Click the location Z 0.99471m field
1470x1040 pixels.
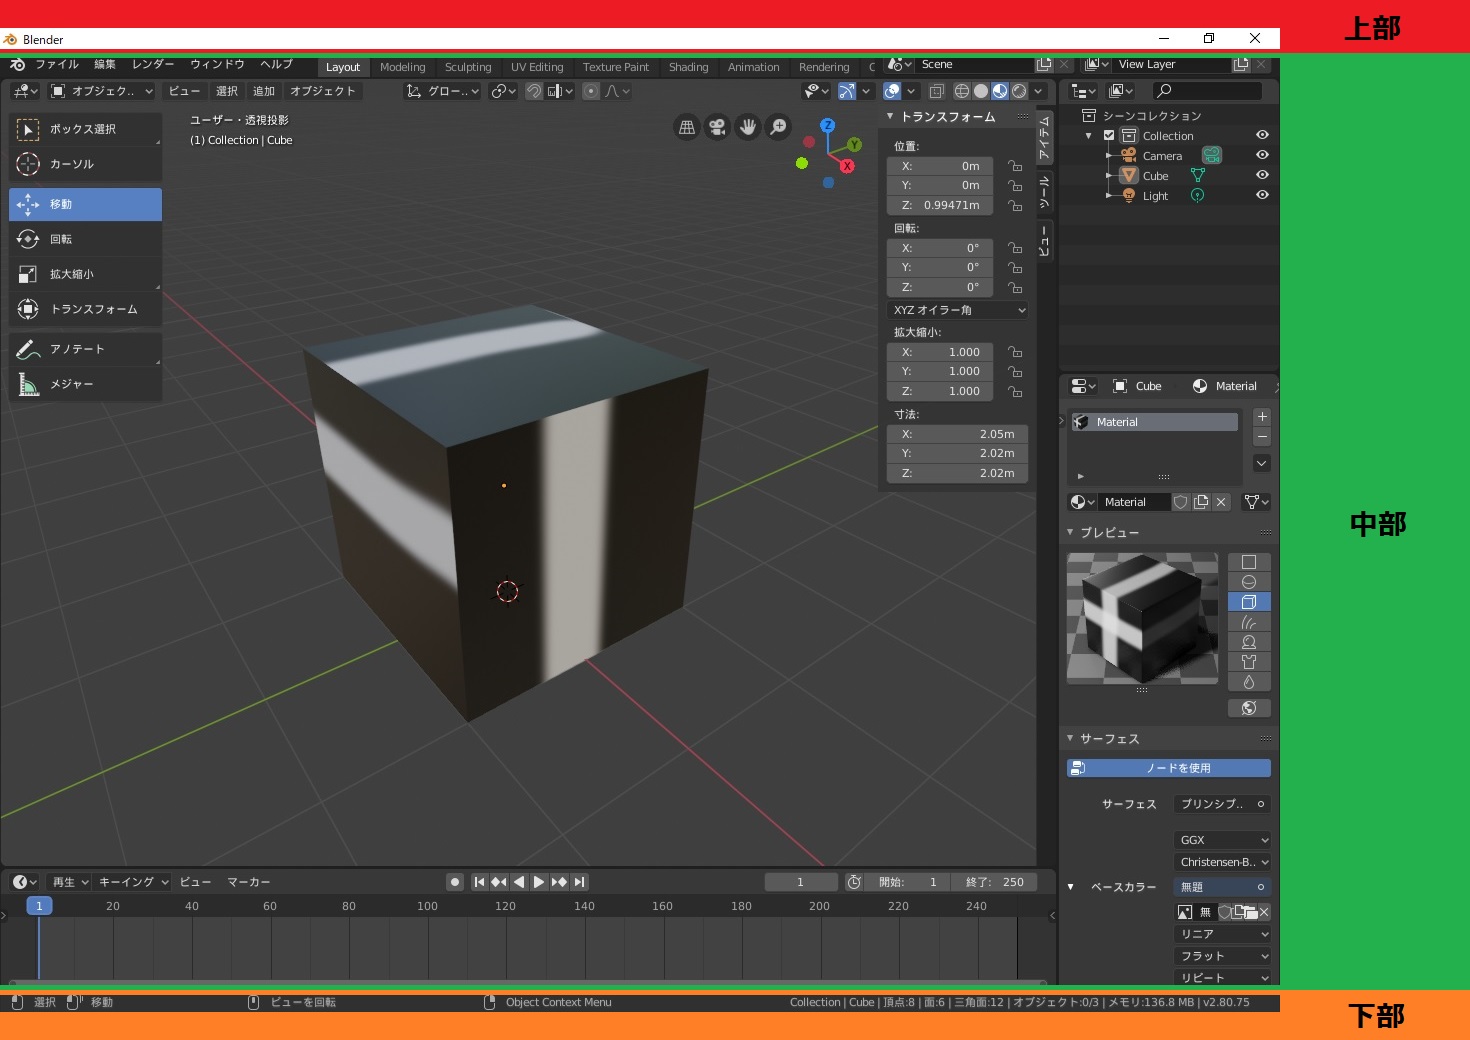pyautogui.click(x=940, y=205)
